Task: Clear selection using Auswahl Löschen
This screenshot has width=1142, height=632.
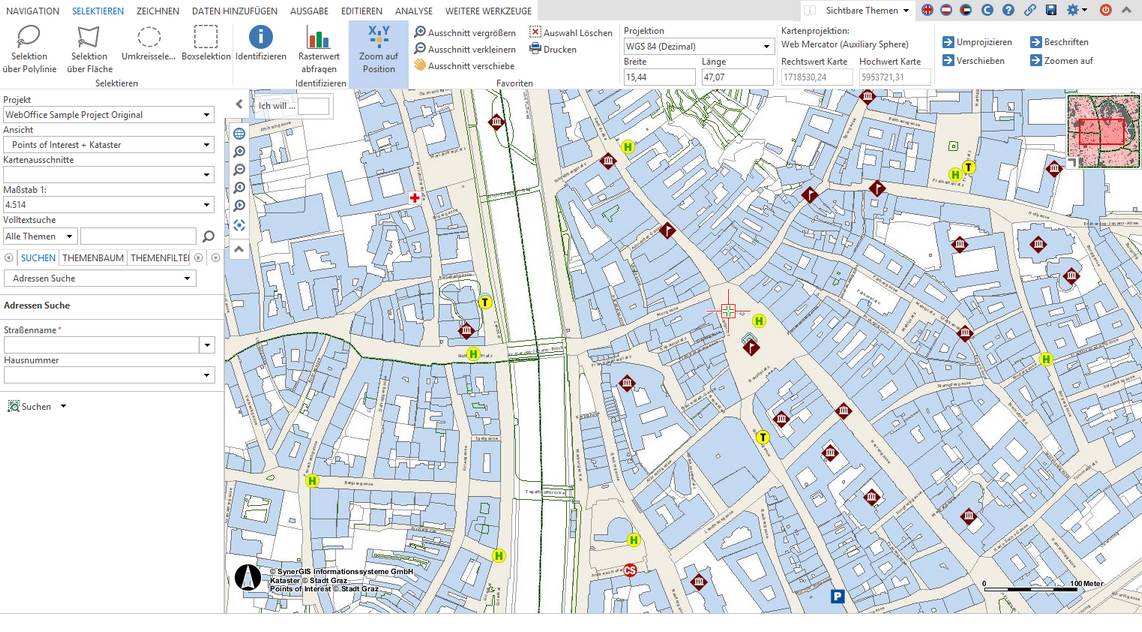Action: [x=571, y=31]
